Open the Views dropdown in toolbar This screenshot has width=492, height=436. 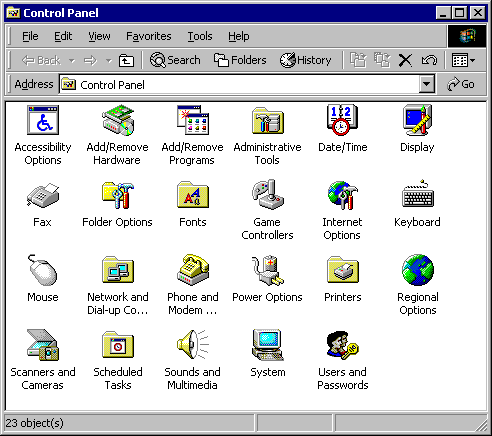[x=463, y=60]
